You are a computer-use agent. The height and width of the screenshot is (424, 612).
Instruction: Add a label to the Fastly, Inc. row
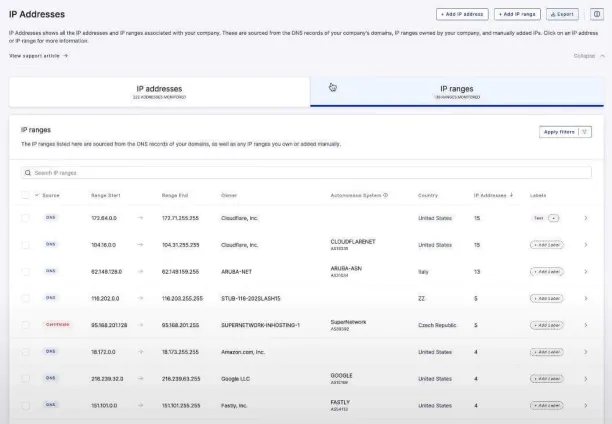(546, 406)
